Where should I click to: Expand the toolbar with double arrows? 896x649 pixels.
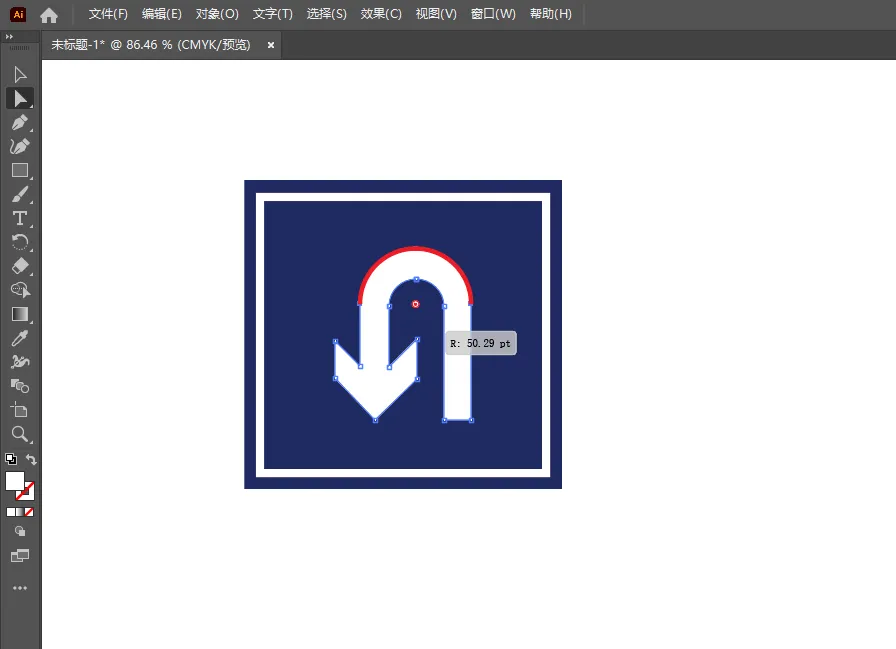(x=9, y=37)
